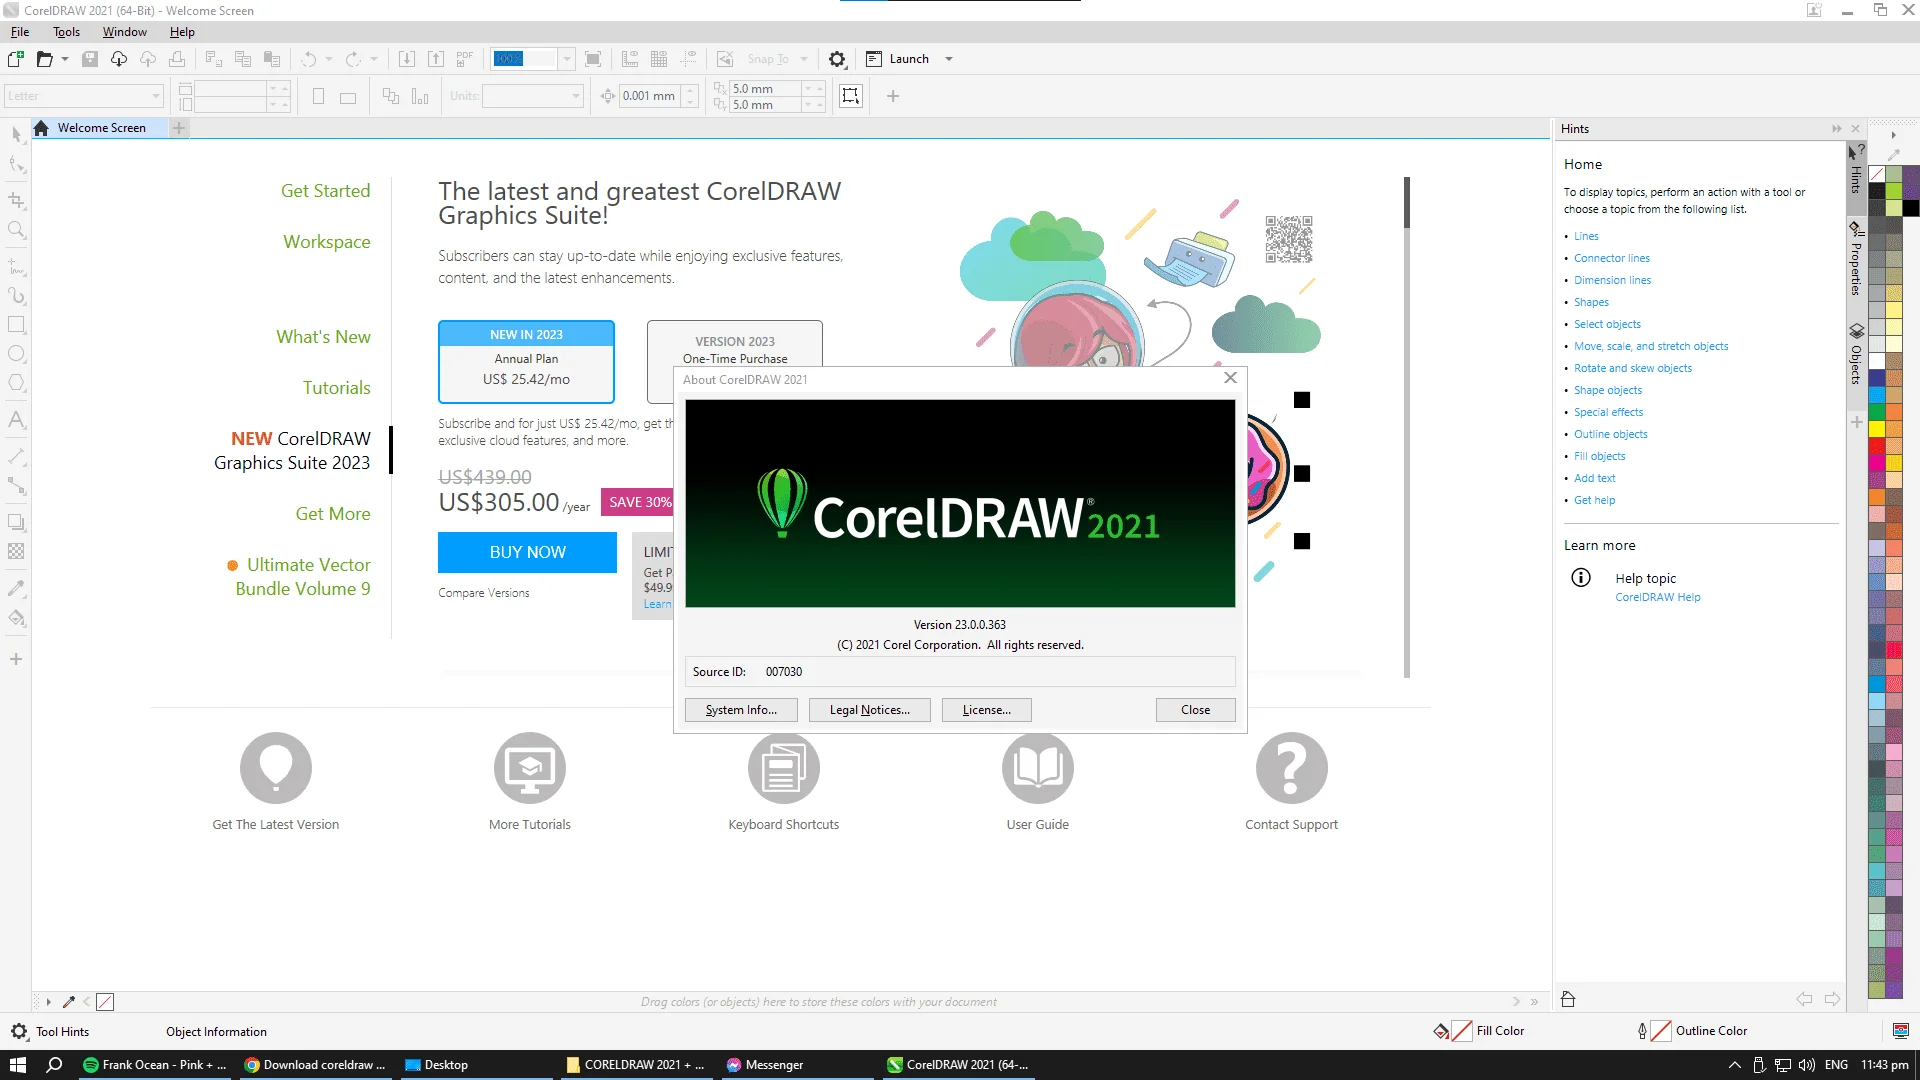
Task: Select the Crop tool in the toolbox
Action: (x=16, y=201)
